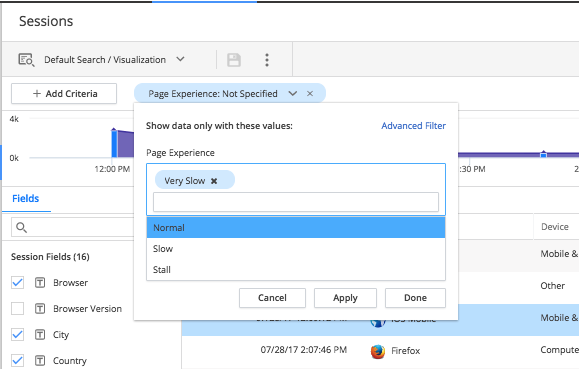This screenshot has height=369, width=580.
Task: Expand Default Search / Visualization dropdown
Action: click(x=180, y=59)
